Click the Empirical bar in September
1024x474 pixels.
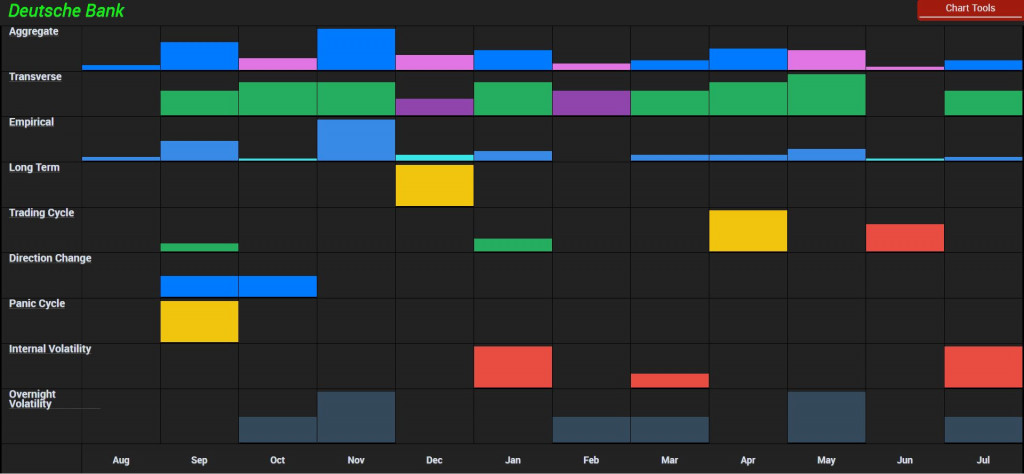tap(199, 151)
